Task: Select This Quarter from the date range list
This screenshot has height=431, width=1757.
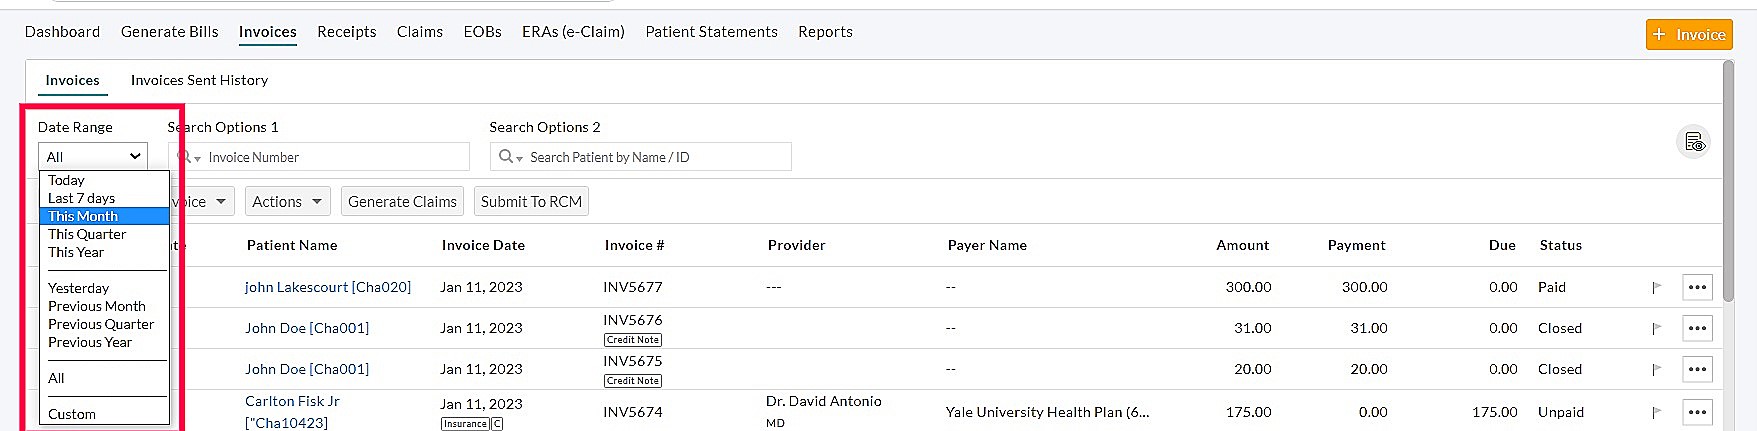Action: (x=87, y=235)
